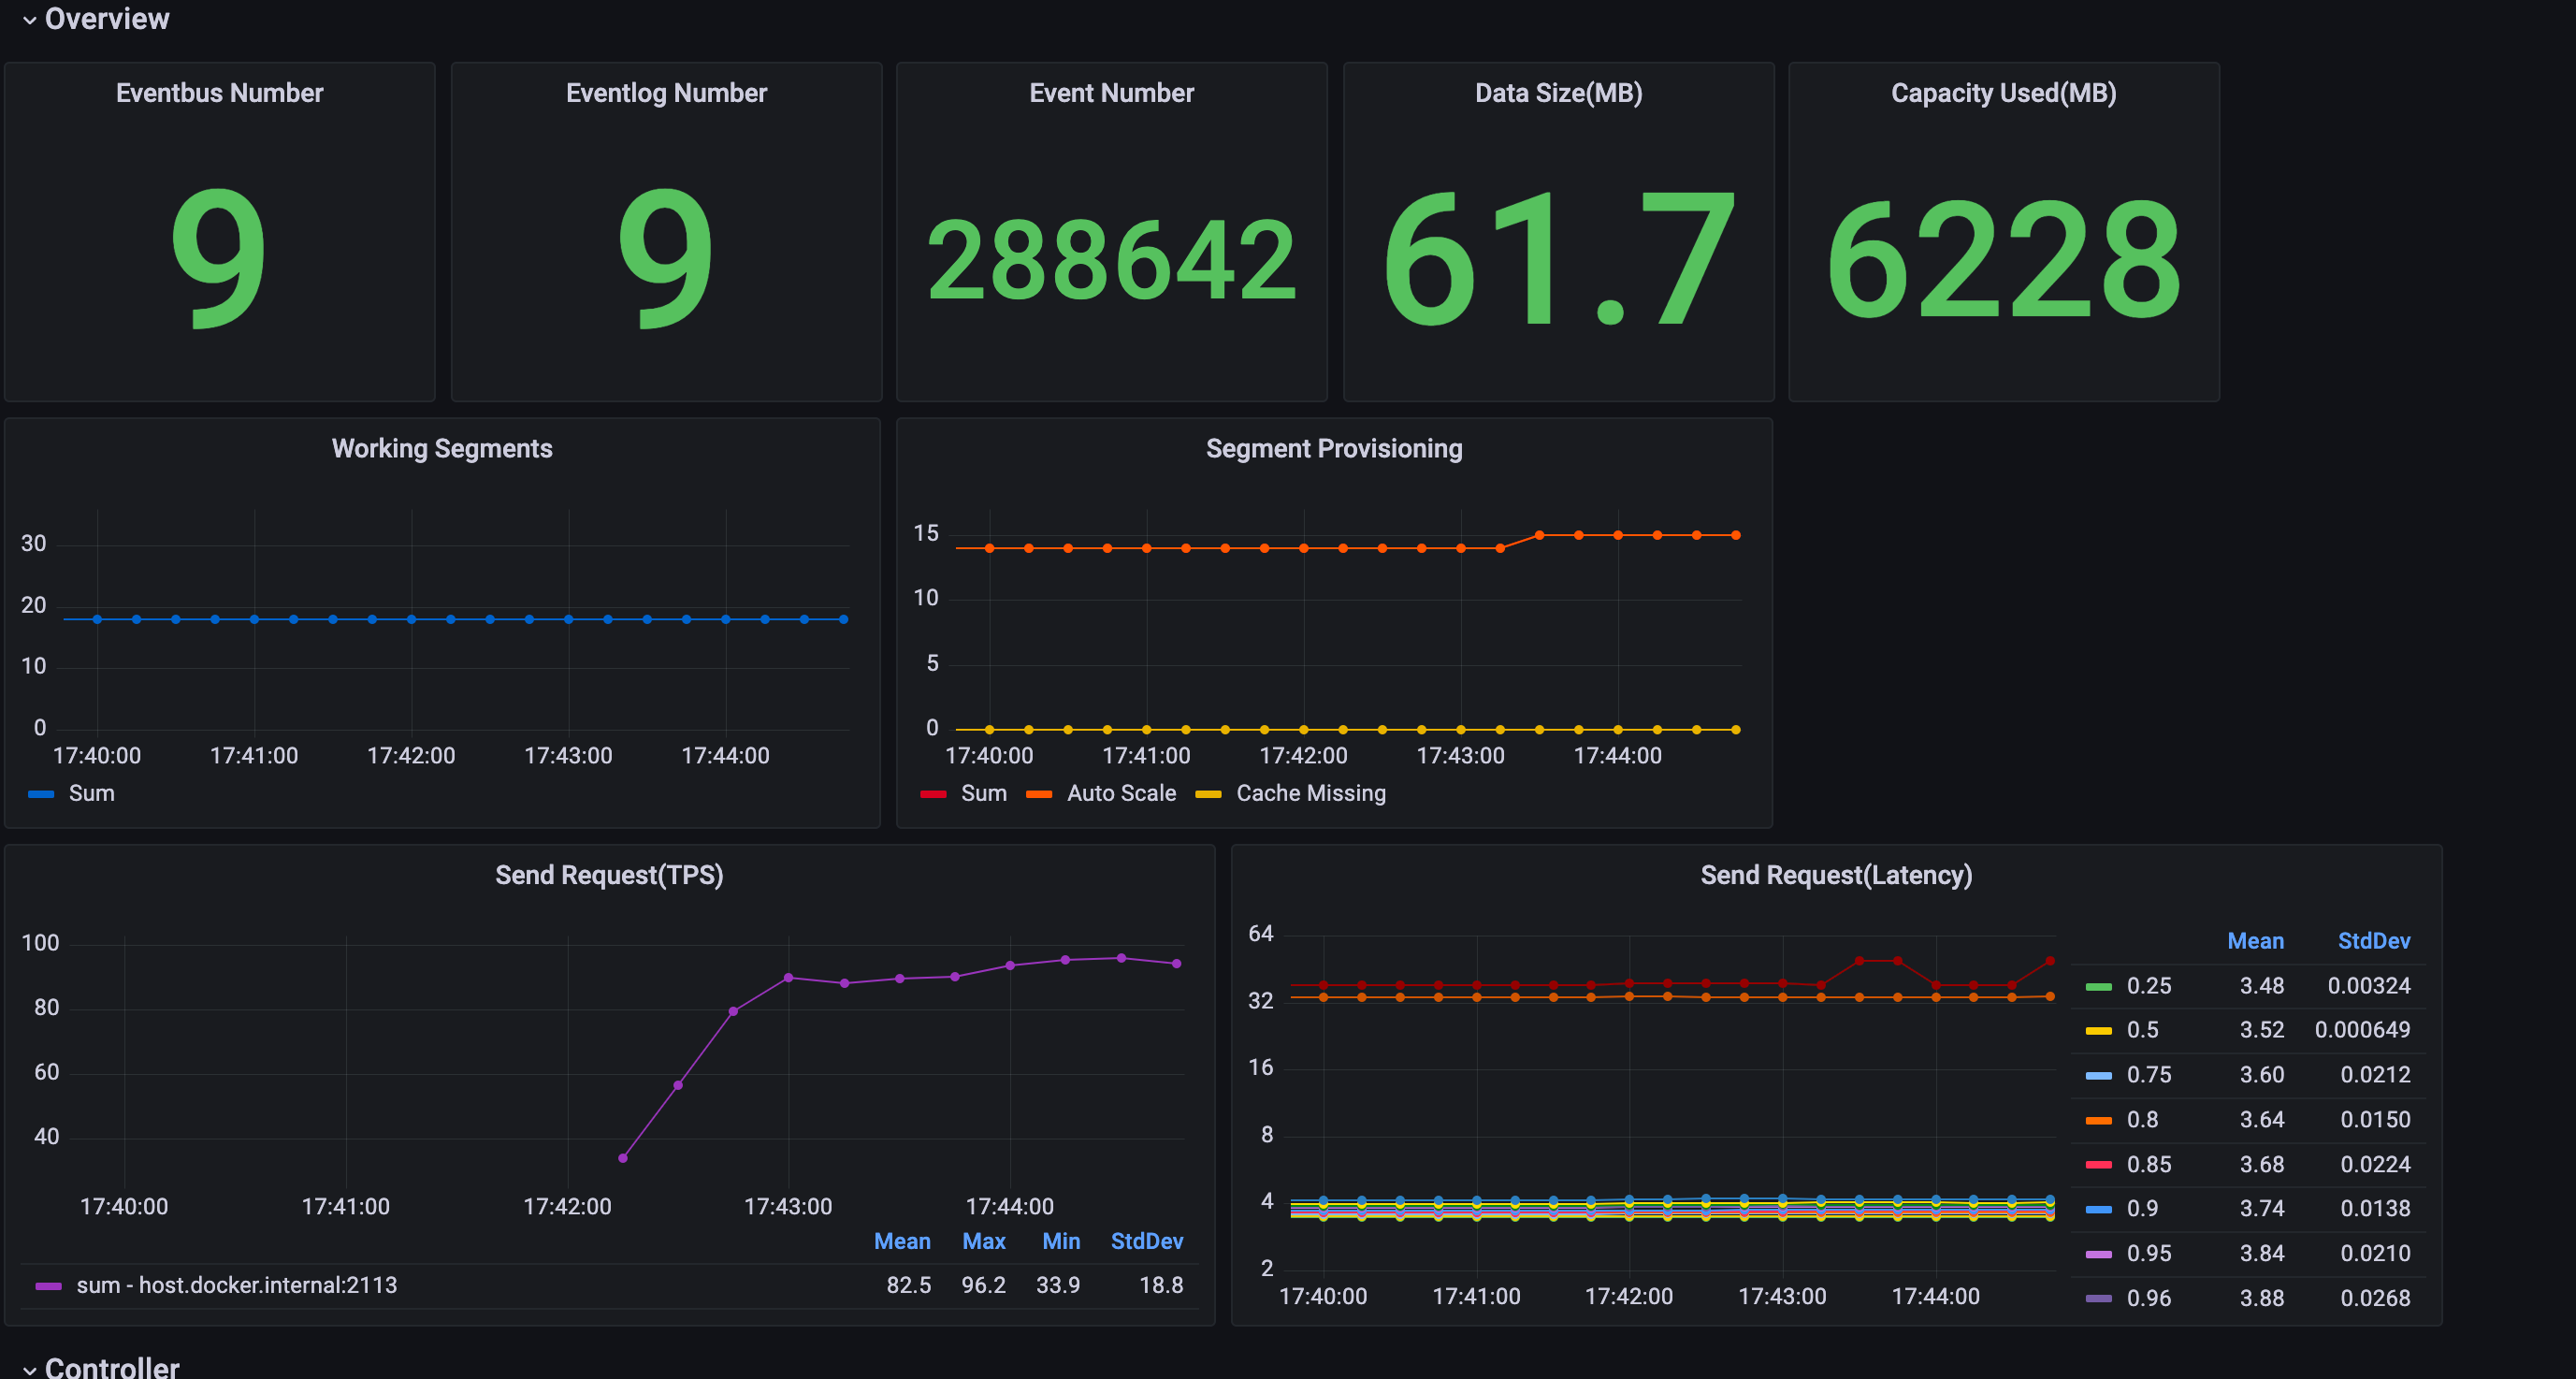Click the 0.96 quantile mean value 3.88
Screen dimensions: 2576x1379
2262,1299
